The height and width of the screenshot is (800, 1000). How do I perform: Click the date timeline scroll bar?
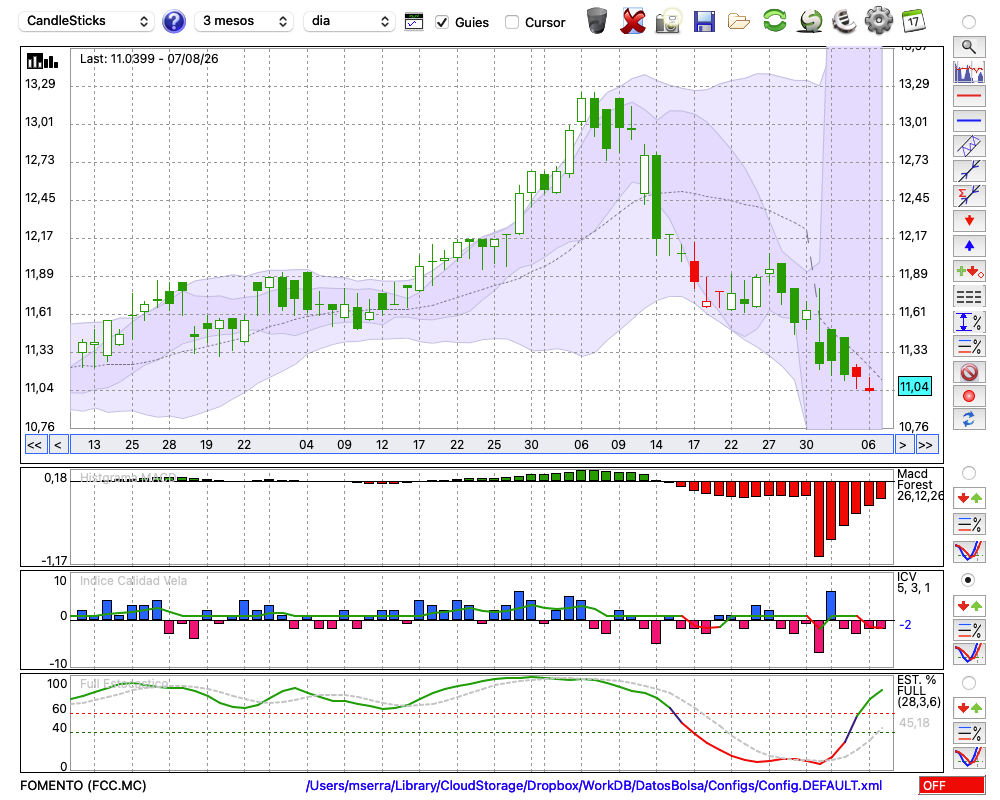(x=482, y=445)
